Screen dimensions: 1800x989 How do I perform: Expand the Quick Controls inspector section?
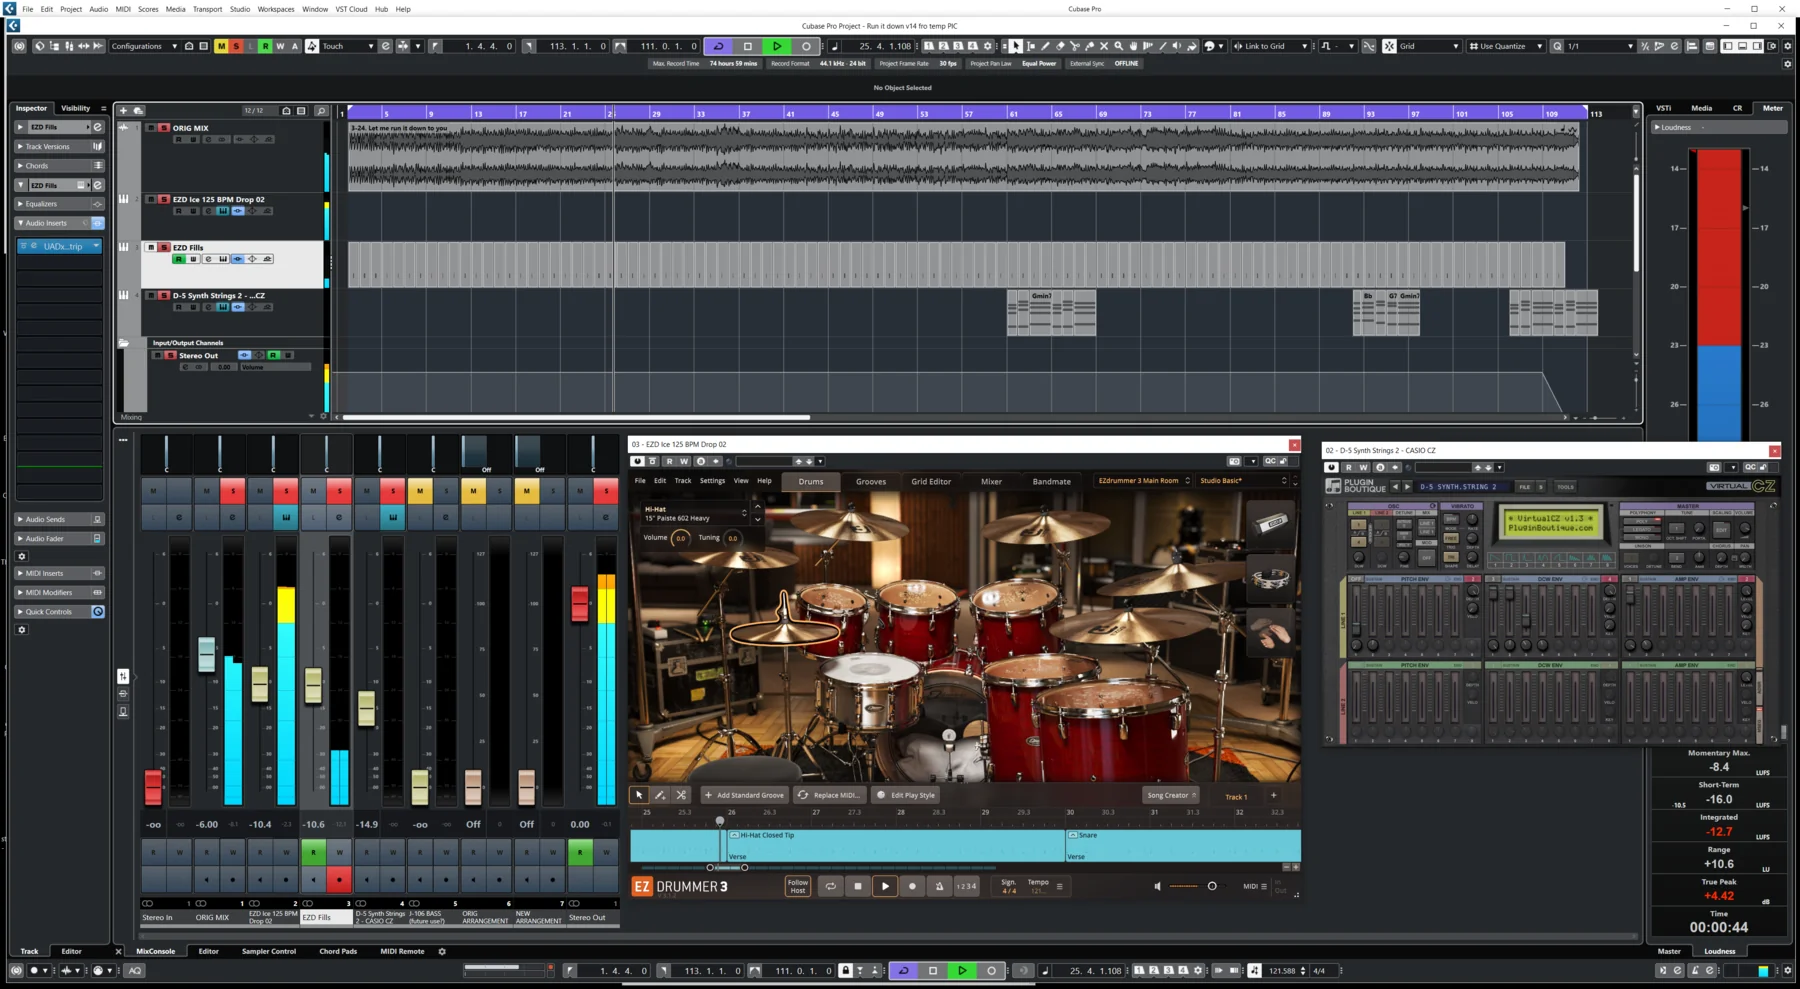coord(59,611)
